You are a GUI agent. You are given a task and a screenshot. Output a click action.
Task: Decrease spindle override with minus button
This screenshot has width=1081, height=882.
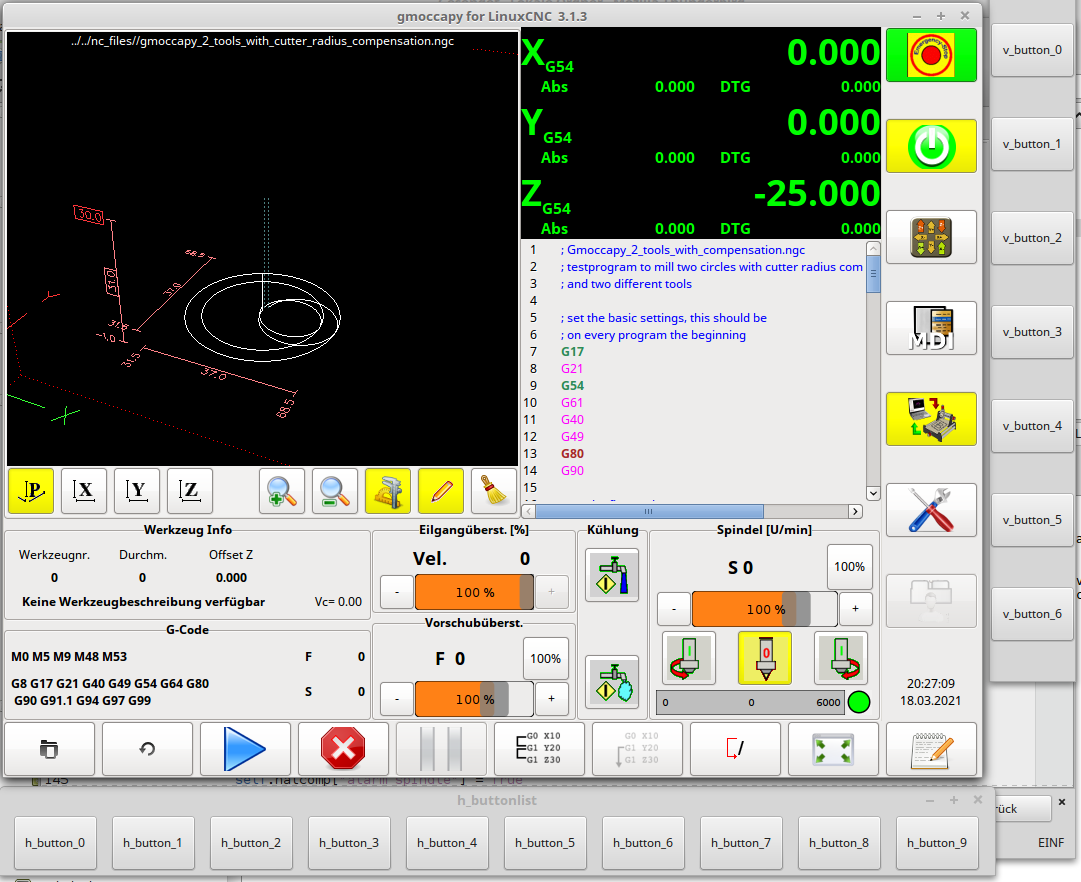pyautogui.click(x=674, y=609)
